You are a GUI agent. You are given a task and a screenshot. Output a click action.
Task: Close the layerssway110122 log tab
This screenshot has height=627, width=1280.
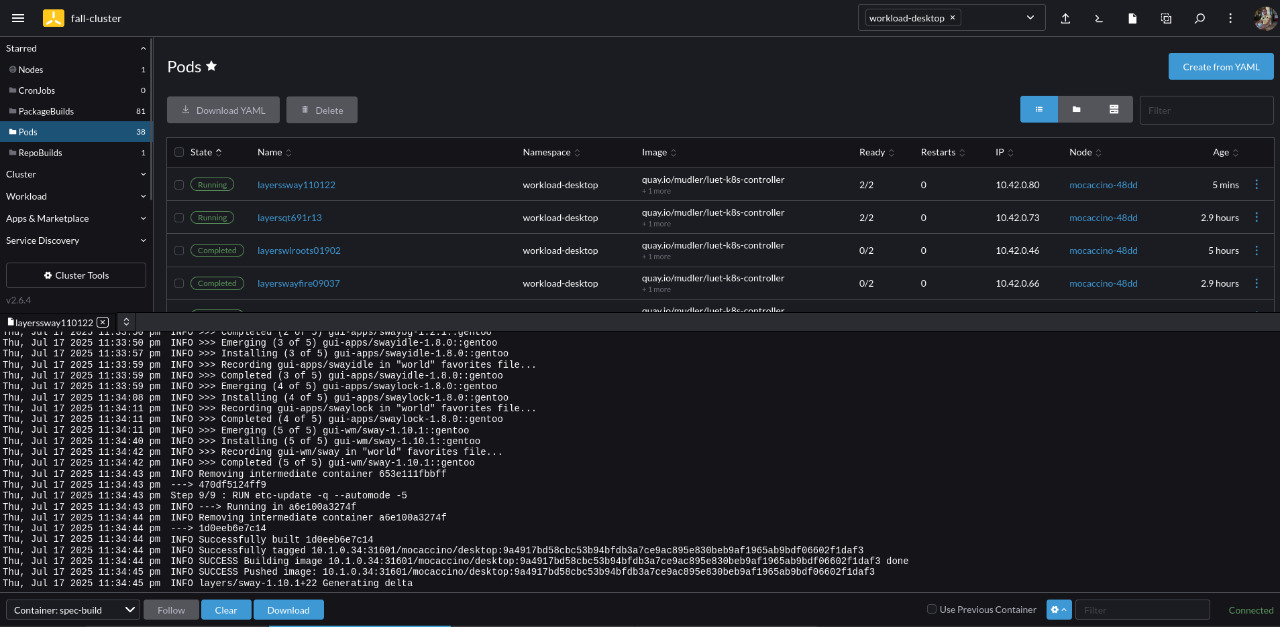103,322
